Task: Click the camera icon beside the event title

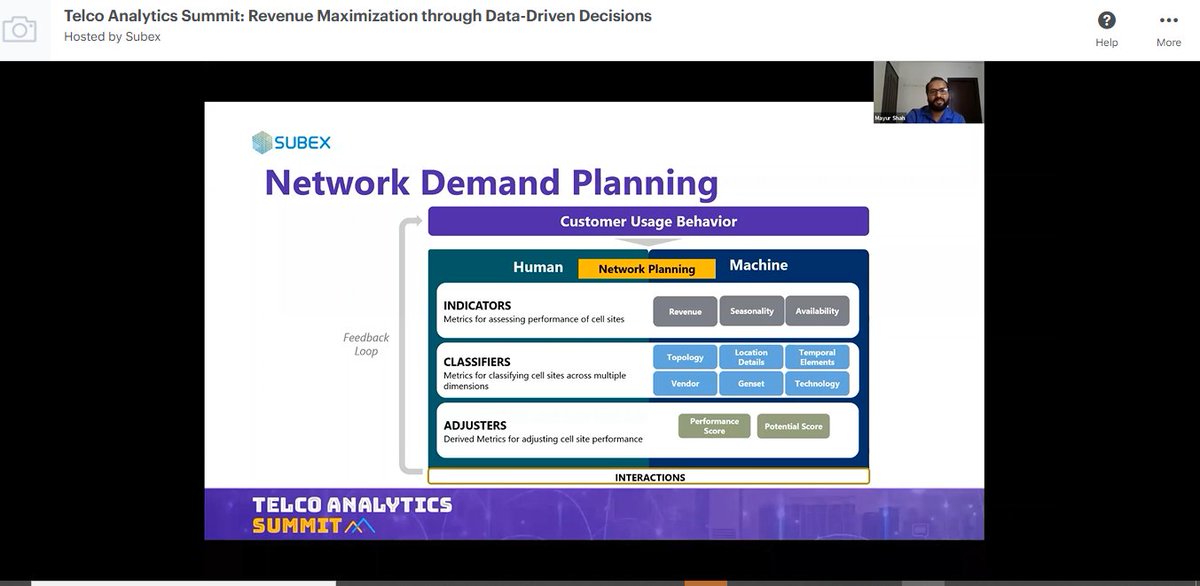Action: click(x=19, y=29)
